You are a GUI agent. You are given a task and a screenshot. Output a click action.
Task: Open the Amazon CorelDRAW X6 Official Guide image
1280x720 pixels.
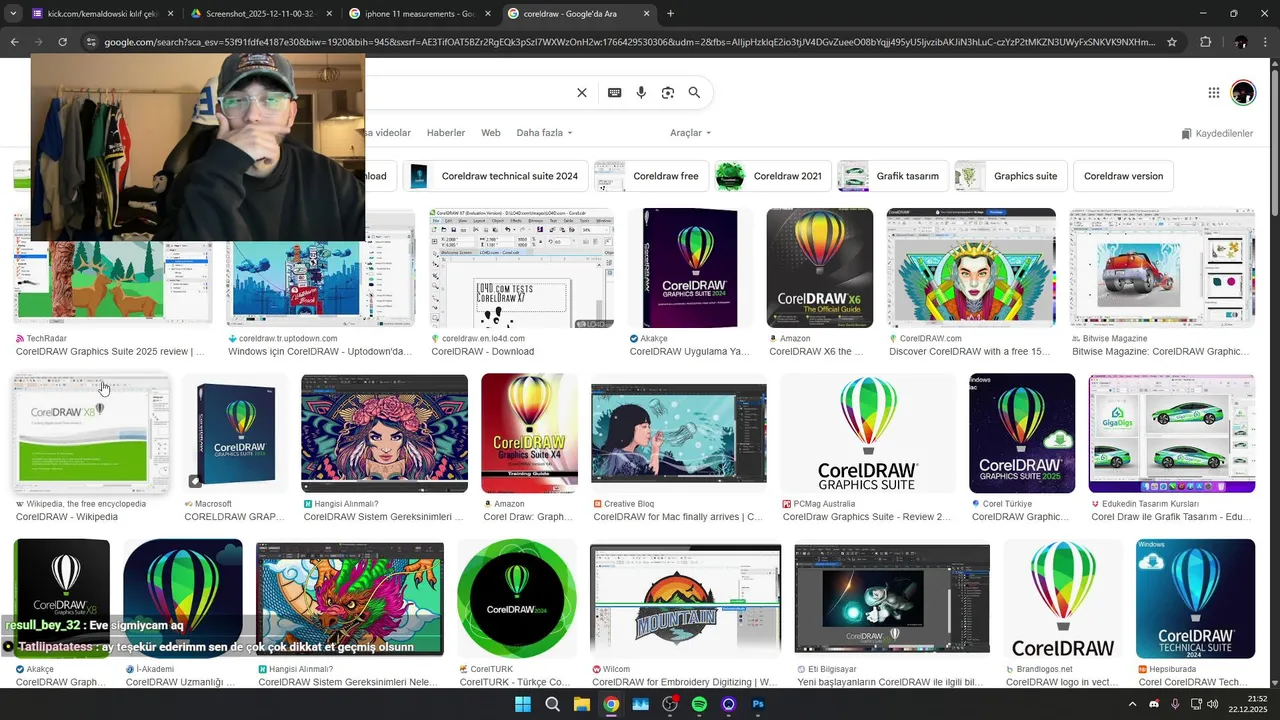tap(820, 268)
